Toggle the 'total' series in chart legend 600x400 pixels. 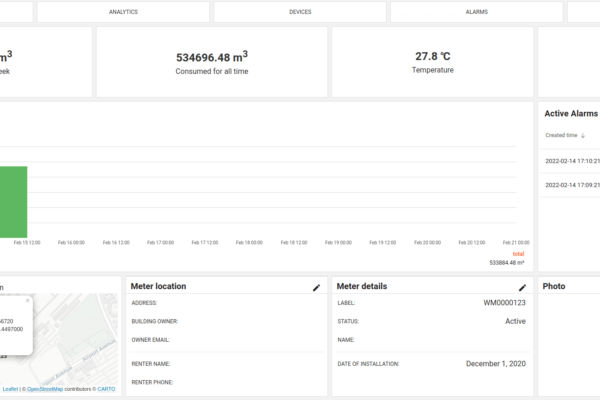518,254
